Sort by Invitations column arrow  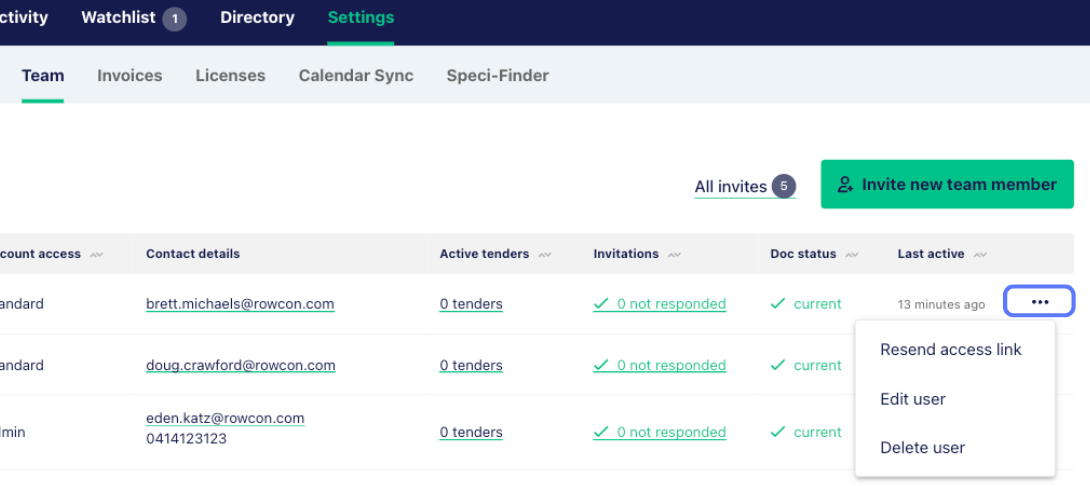pyautogui.click(x=675, y=255)
